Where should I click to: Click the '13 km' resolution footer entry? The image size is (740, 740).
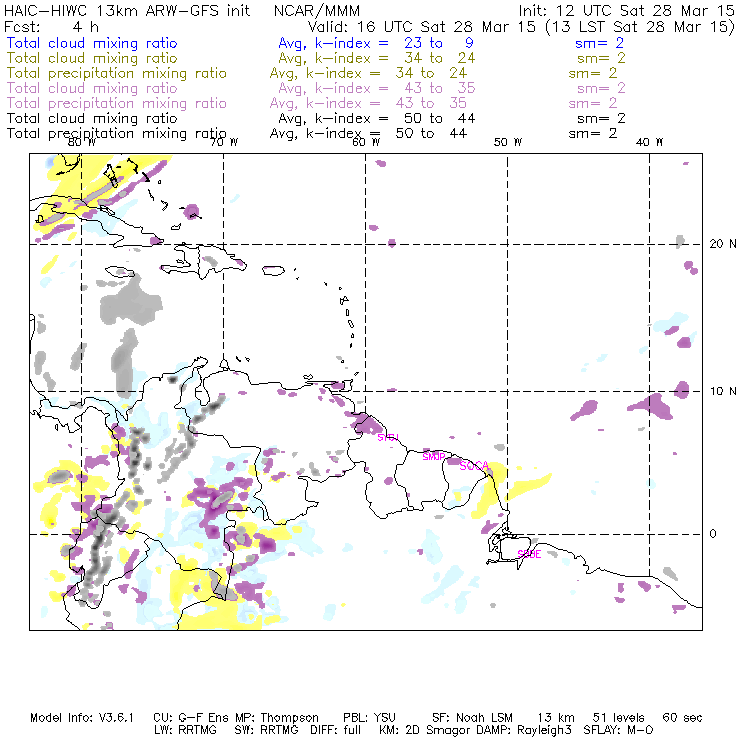pos(556,718)
